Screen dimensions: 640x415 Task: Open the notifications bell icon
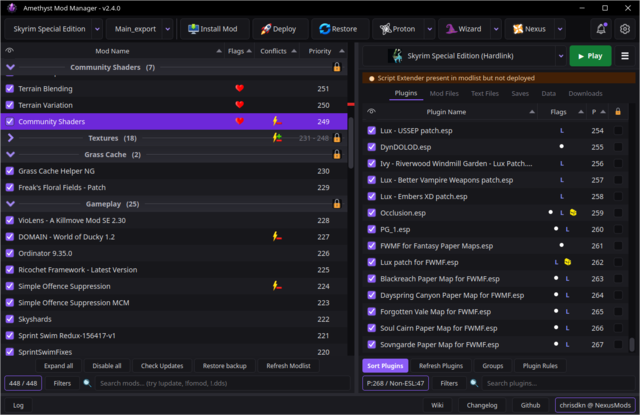601,29
